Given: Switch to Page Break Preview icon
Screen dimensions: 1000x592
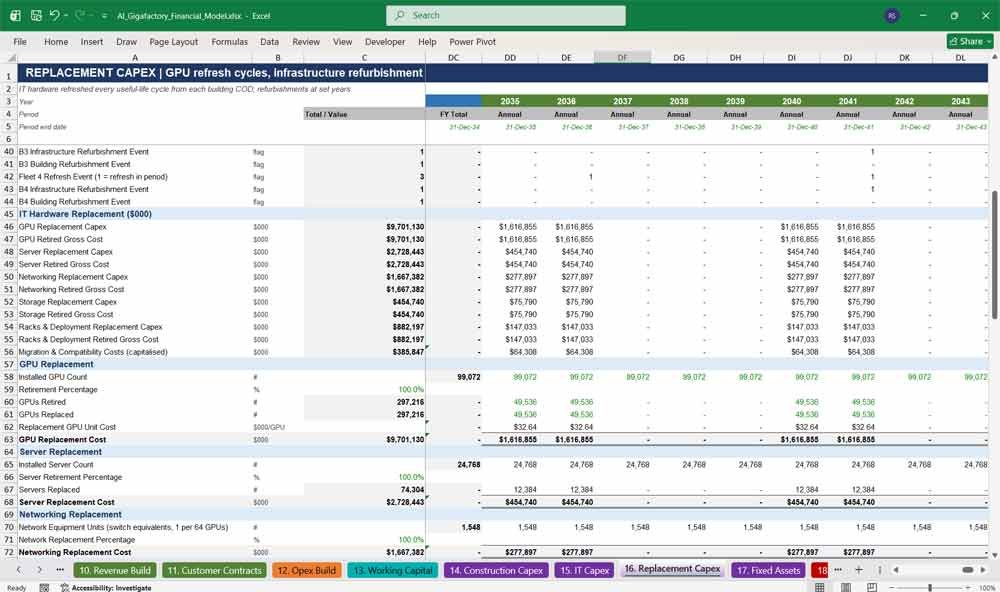Looking at the screenshot, I should pos(872,587).
